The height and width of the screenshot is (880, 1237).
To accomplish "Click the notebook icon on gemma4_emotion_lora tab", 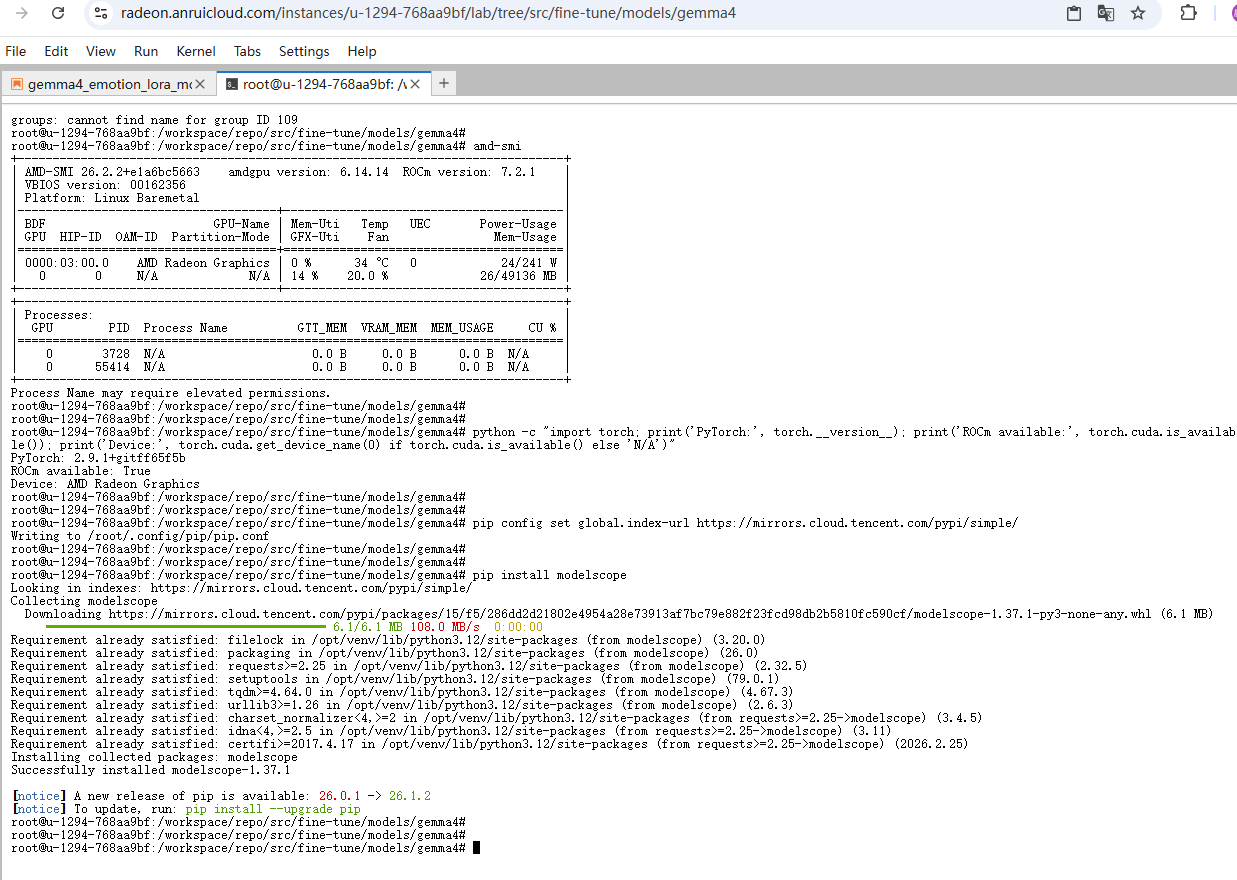I will click(x=17, y=84).
